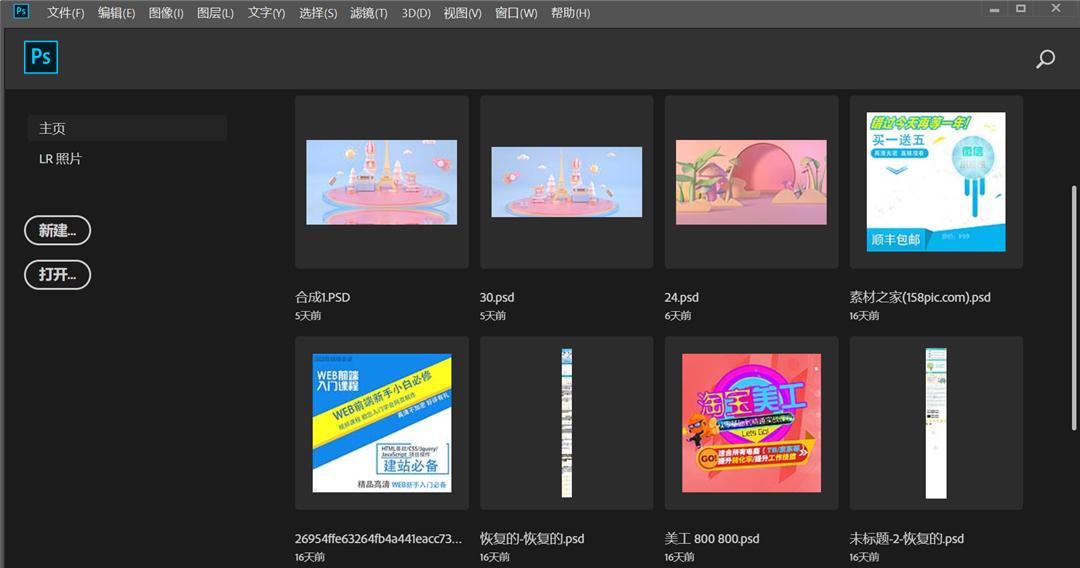
Task: Open the 恢复的-恢复的.psd thumbnail
Action: (x=566, y=423)
